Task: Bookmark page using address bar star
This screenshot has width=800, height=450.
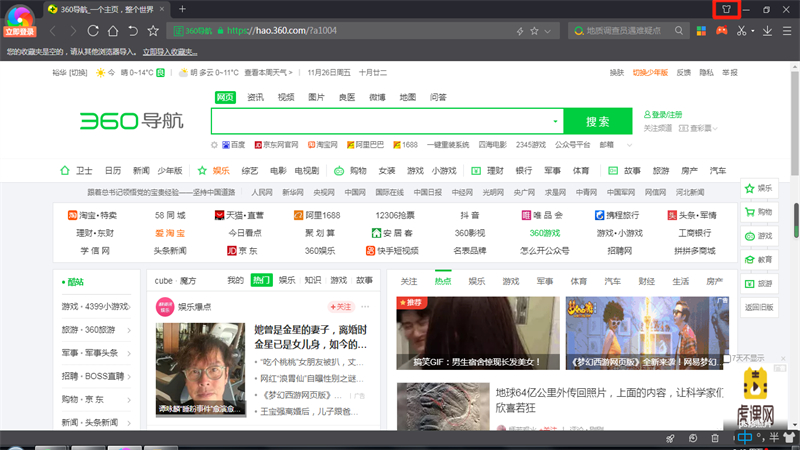Action: pos(534,31)
